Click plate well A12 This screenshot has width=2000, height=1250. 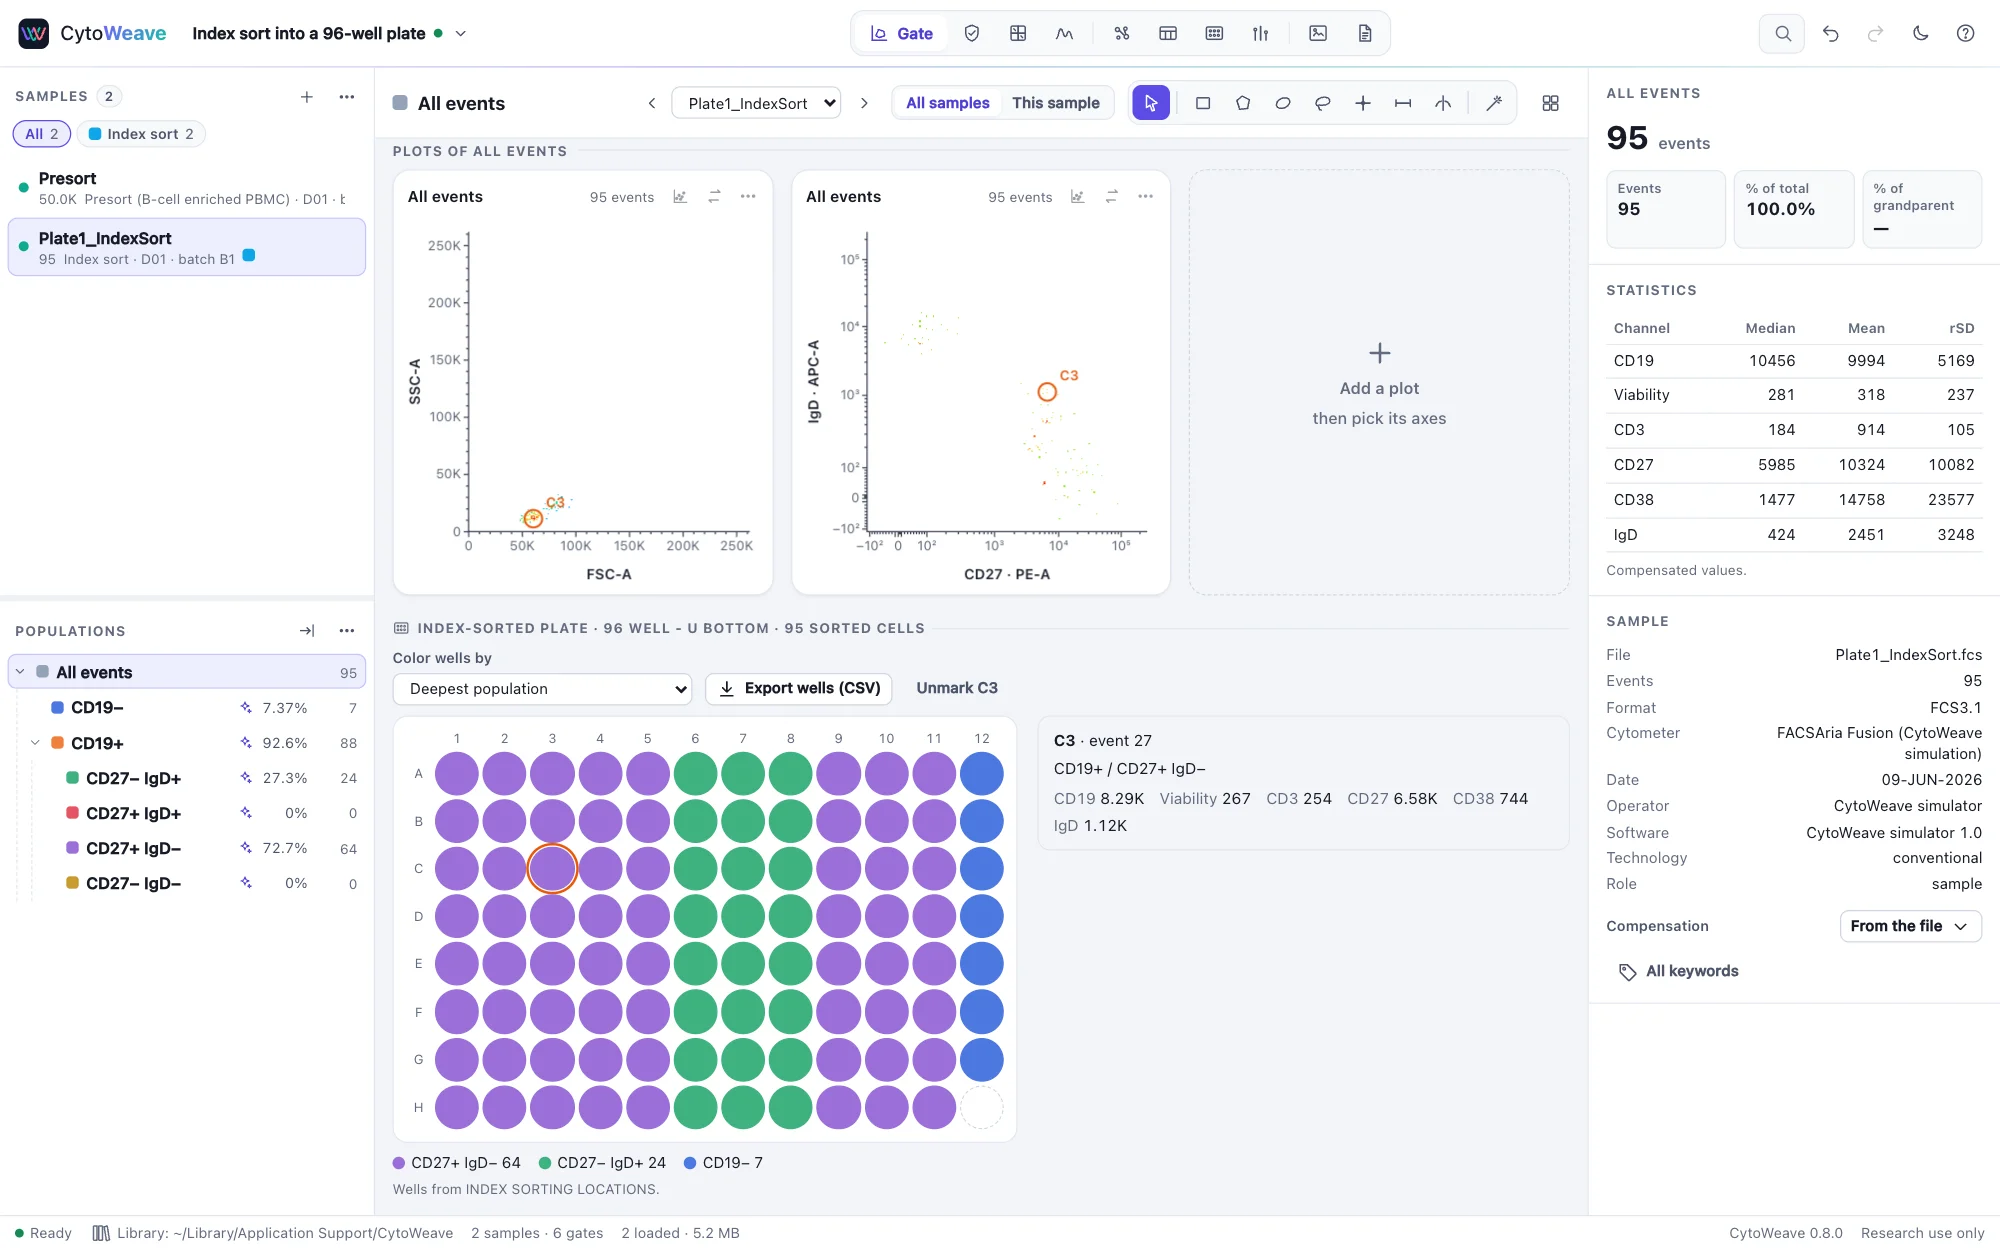[x=982, y=774]
